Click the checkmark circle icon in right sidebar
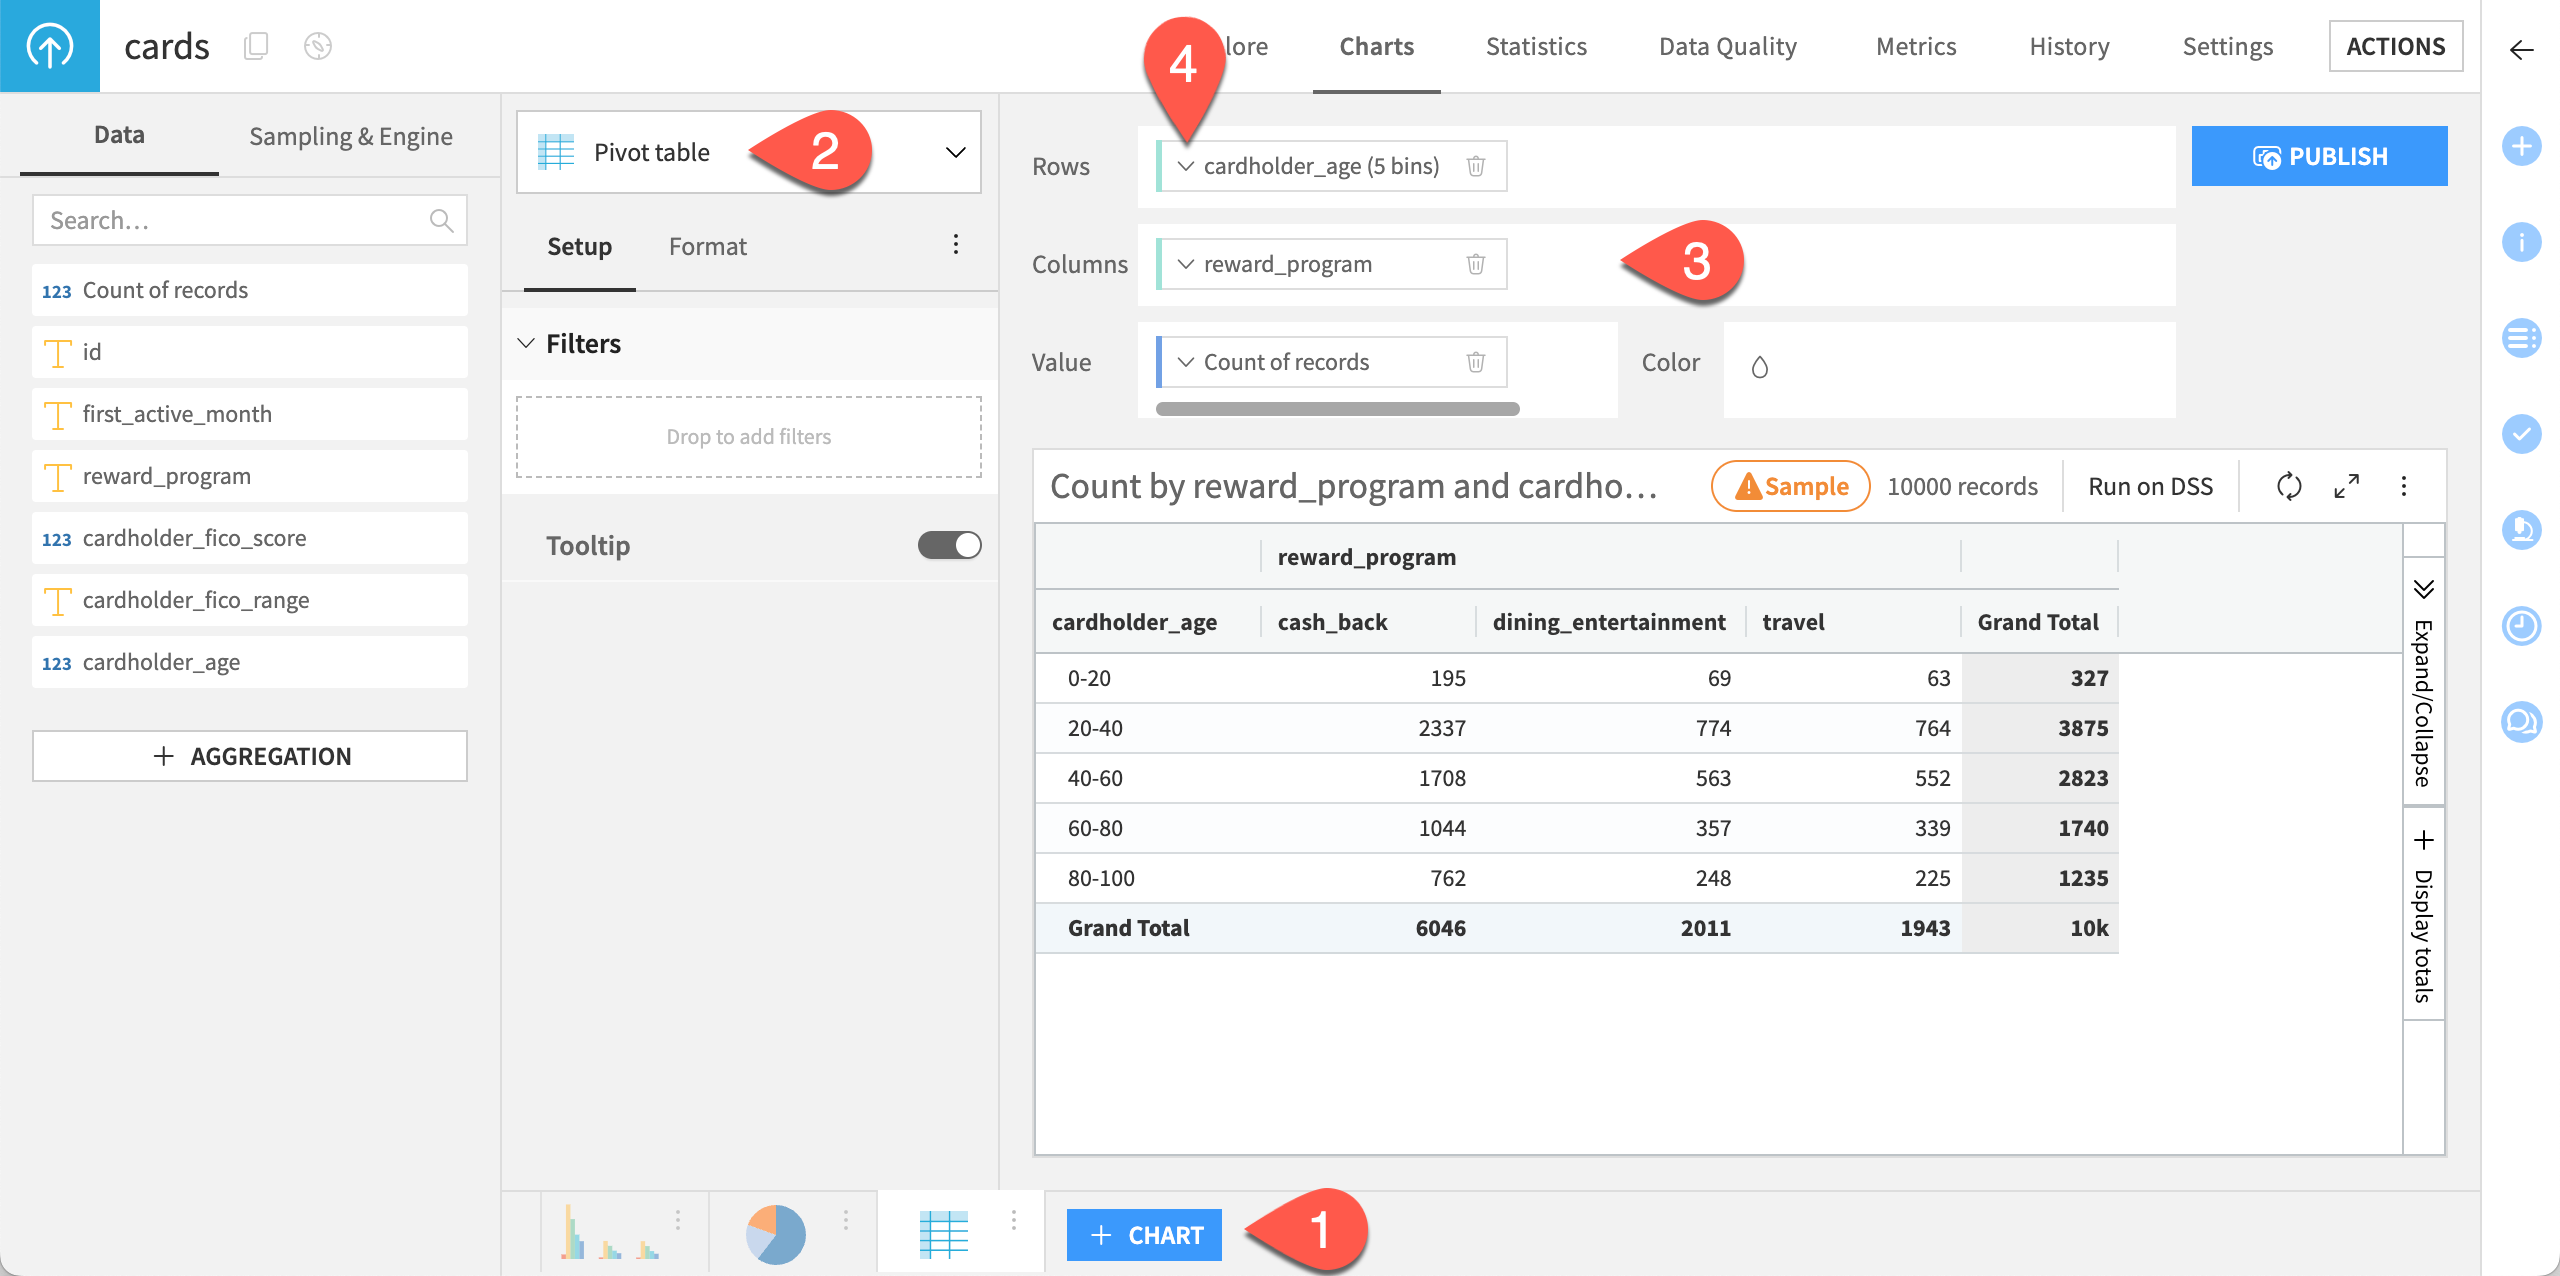Viewport: 2560px width, 1276px height. (x=2522, y=434)
